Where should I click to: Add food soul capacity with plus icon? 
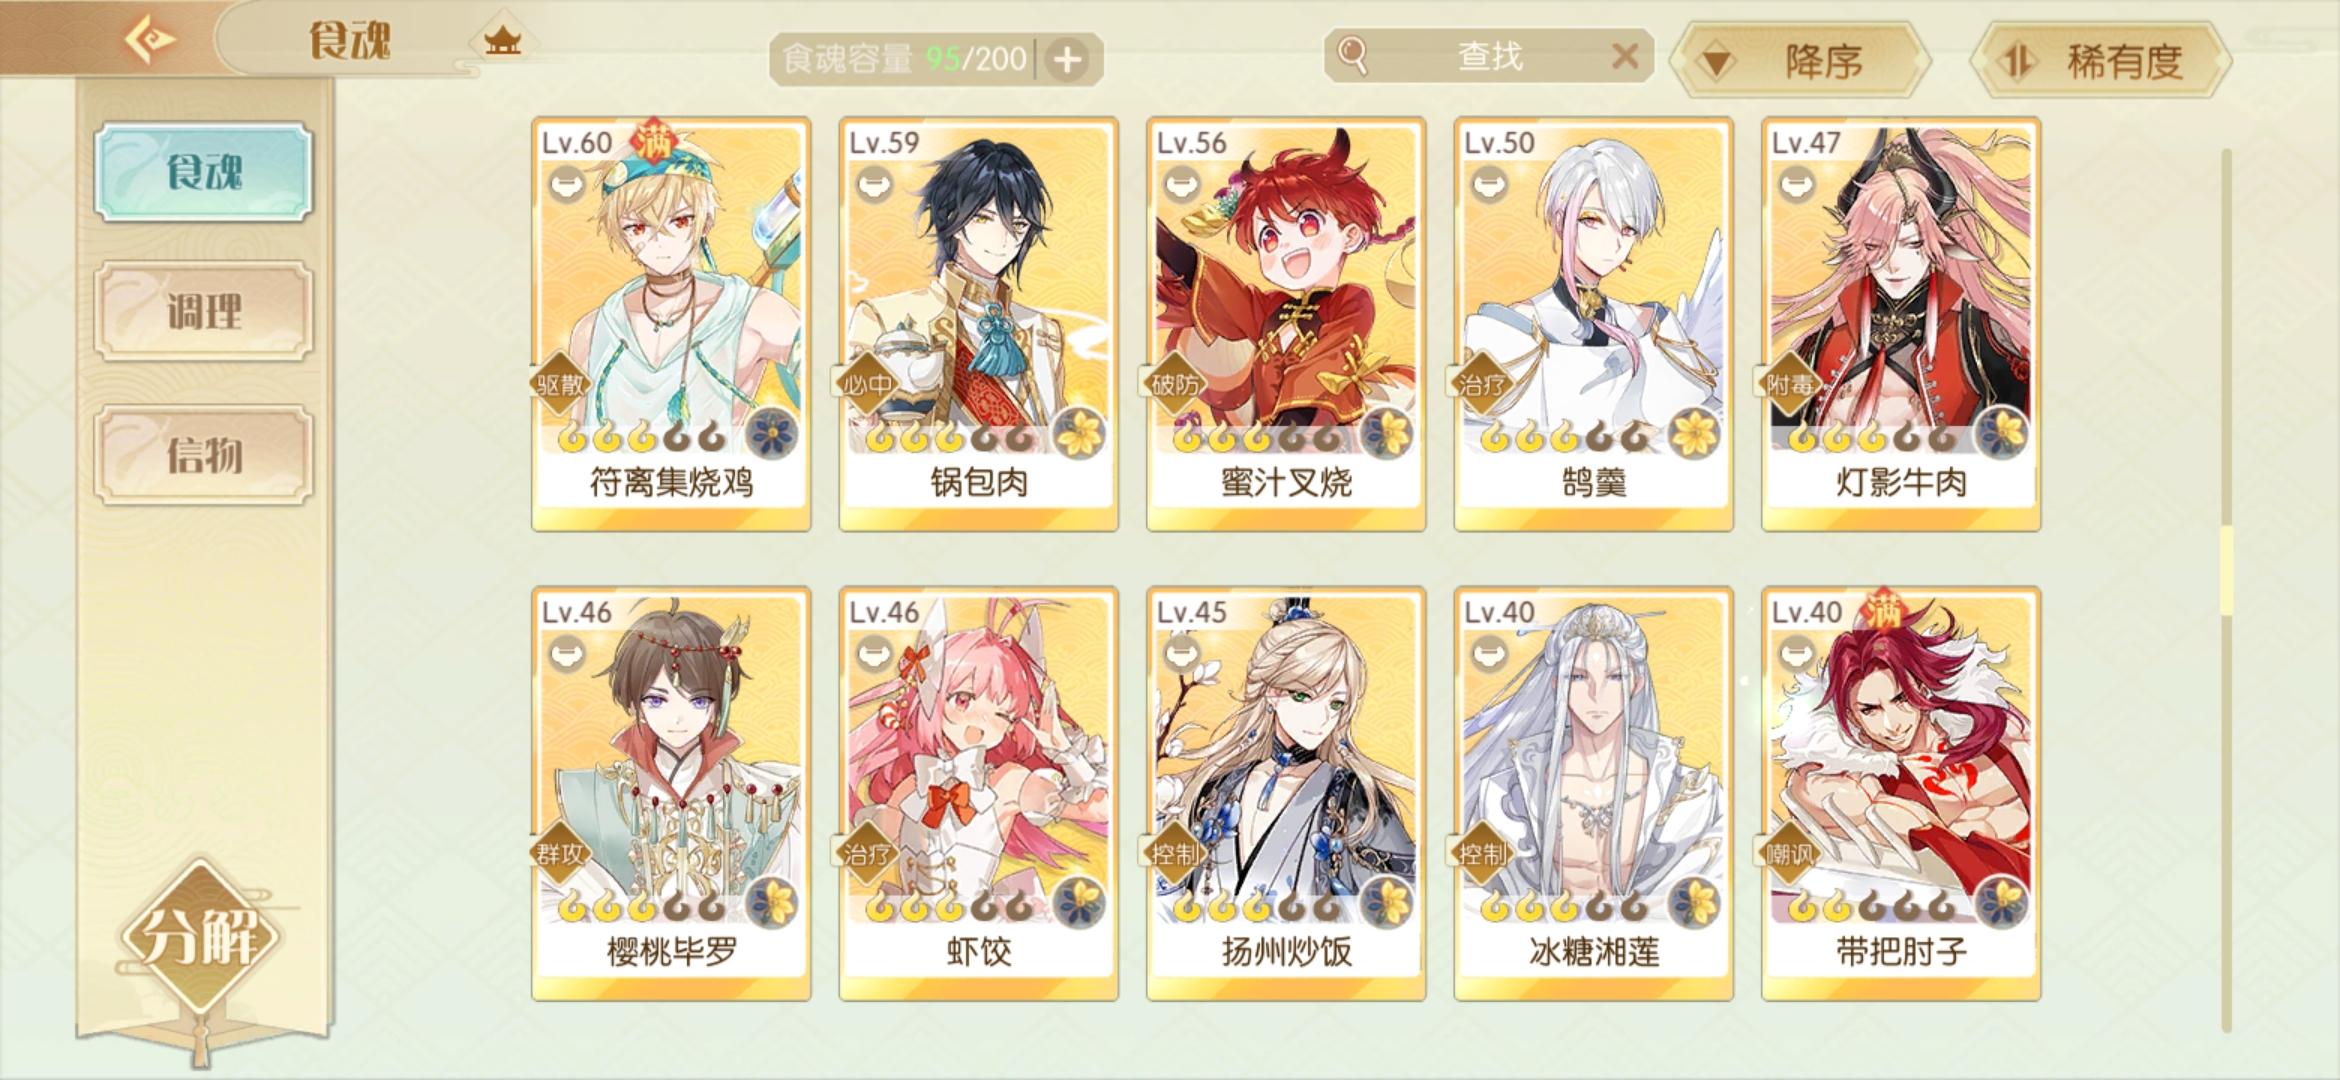[1068, 60]
